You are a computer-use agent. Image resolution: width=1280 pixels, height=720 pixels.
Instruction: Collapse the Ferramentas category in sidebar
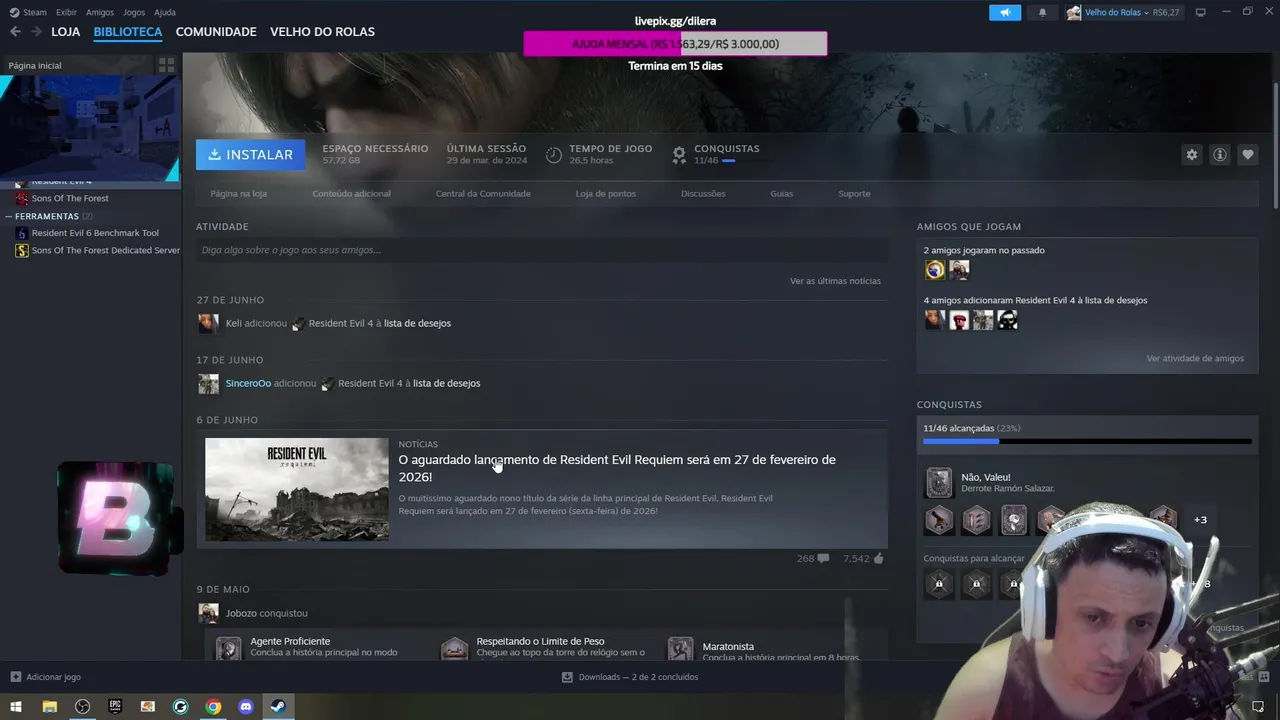coord(8,216)
